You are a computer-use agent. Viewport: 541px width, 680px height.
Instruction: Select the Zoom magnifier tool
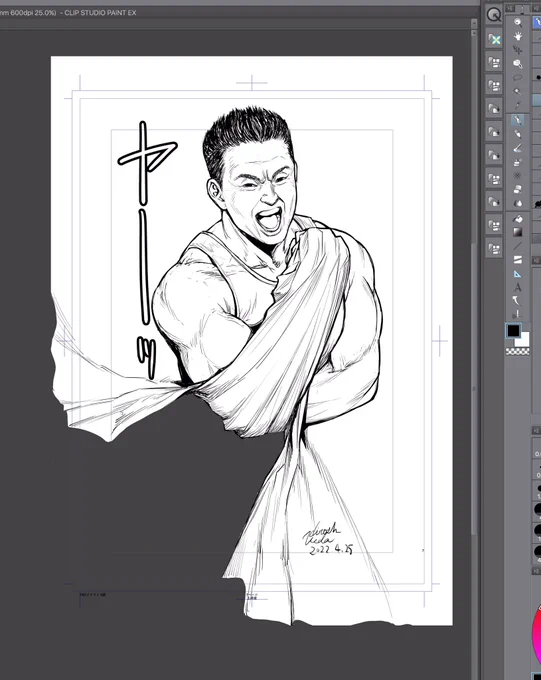(518, 22)
